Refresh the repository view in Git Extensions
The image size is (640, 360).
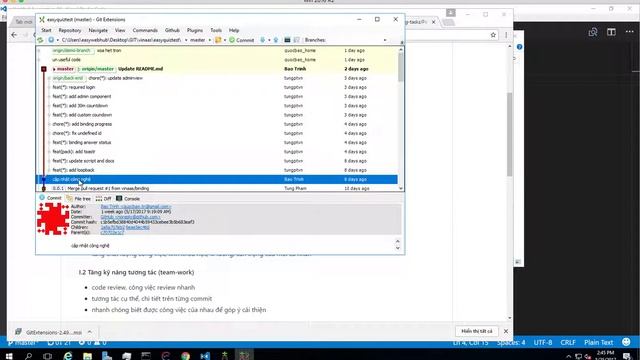click(x=40, y=40)
